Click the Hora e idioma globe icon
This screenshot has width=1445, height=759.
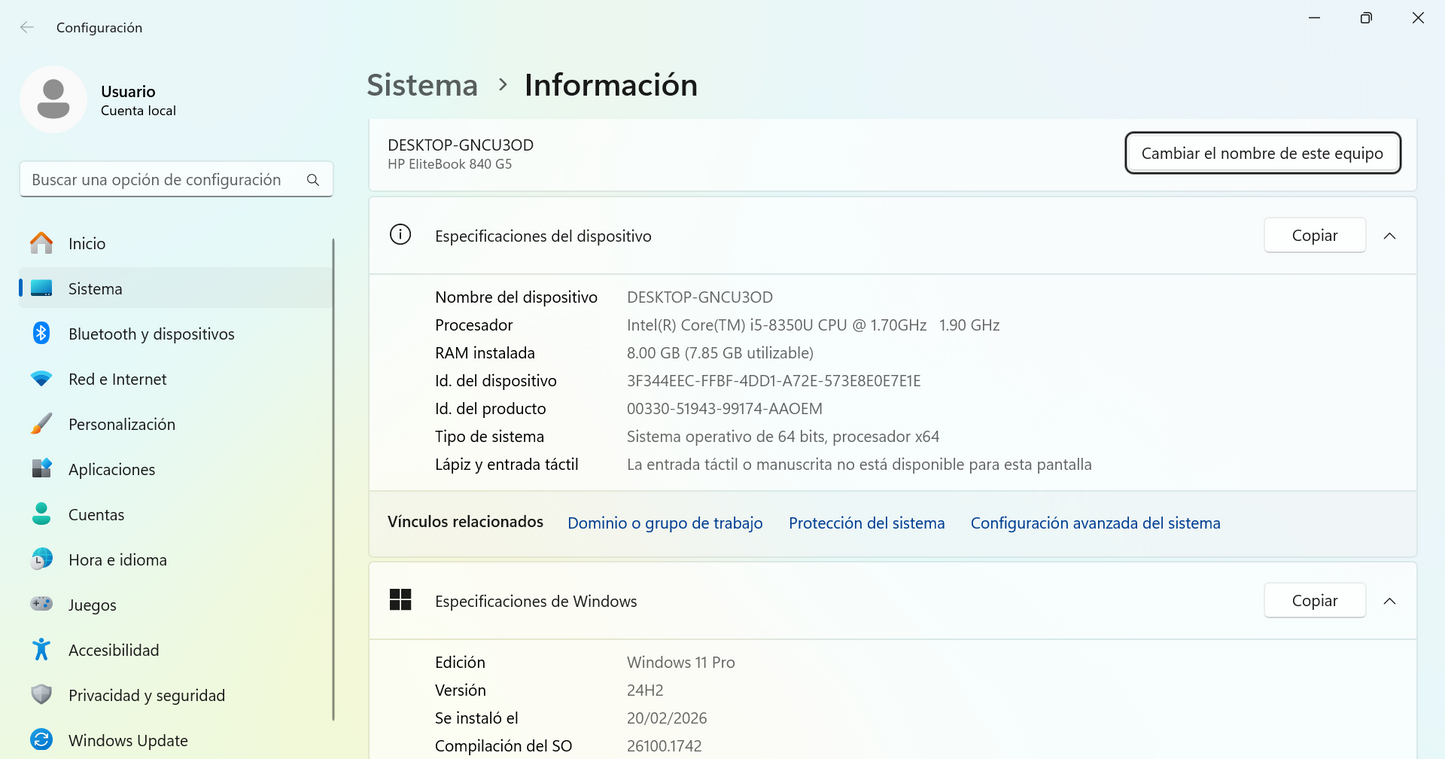coord(41,559)
